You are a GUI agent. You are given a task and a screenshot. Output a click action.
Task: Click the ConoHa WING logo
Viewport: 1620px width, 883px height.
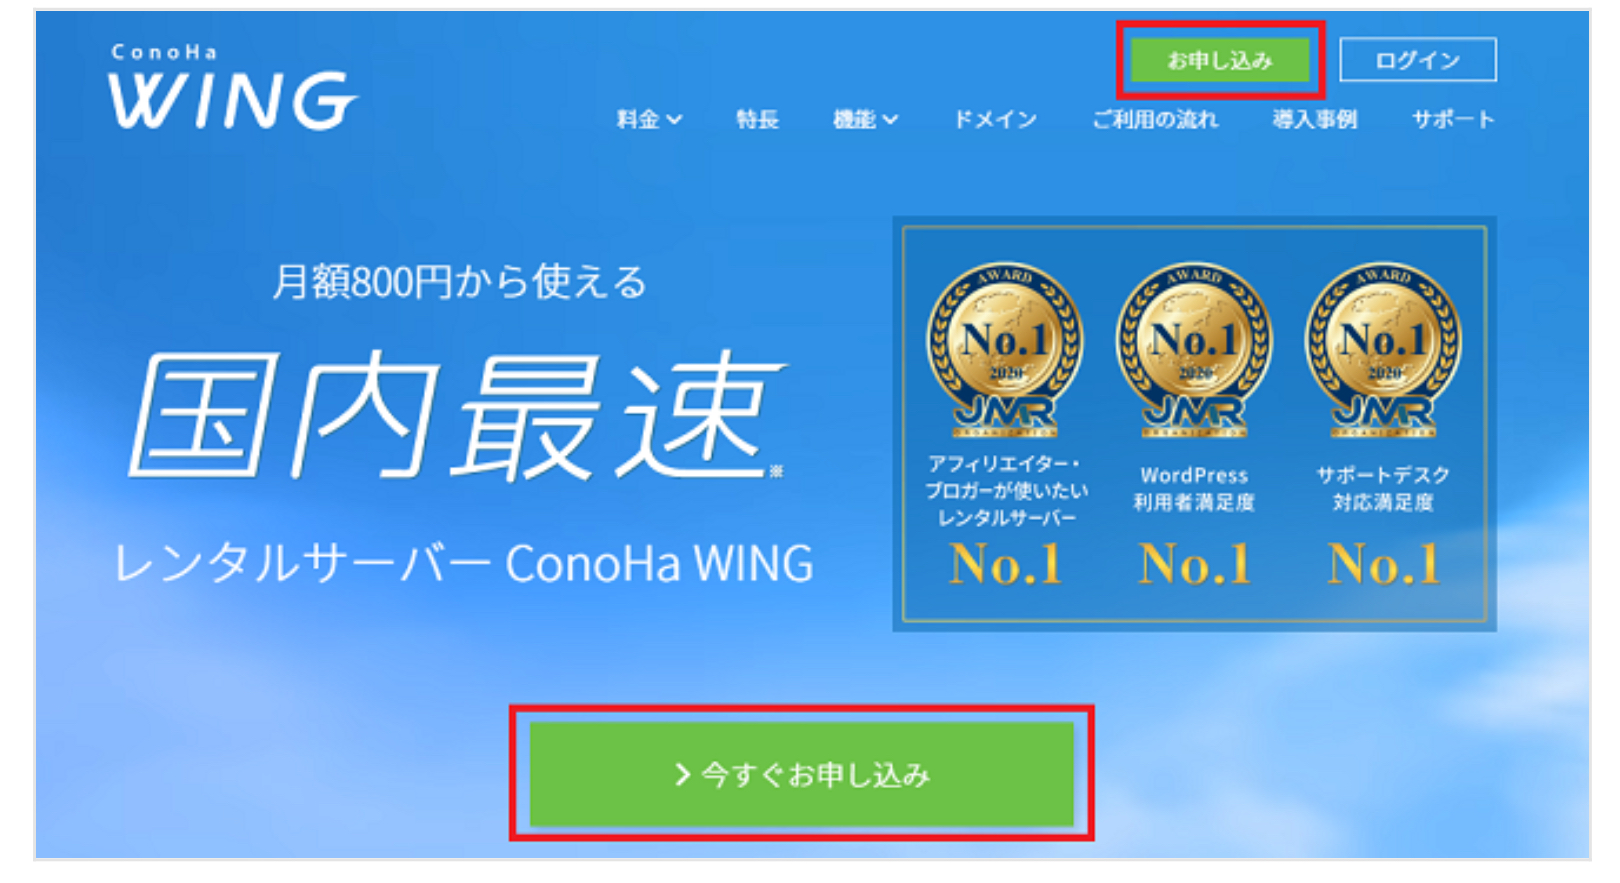(232, 87)
